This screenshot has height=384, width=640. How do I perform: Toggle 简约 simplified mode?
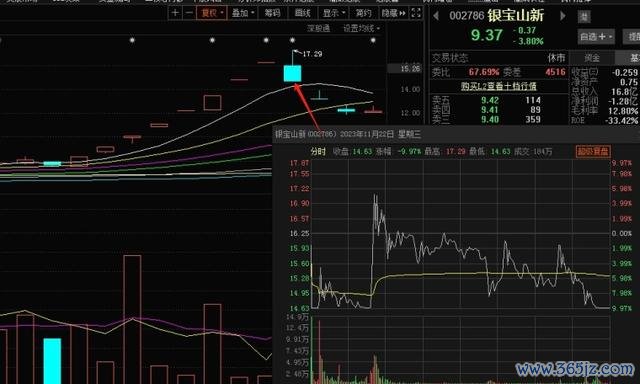[x=363, y=13]
